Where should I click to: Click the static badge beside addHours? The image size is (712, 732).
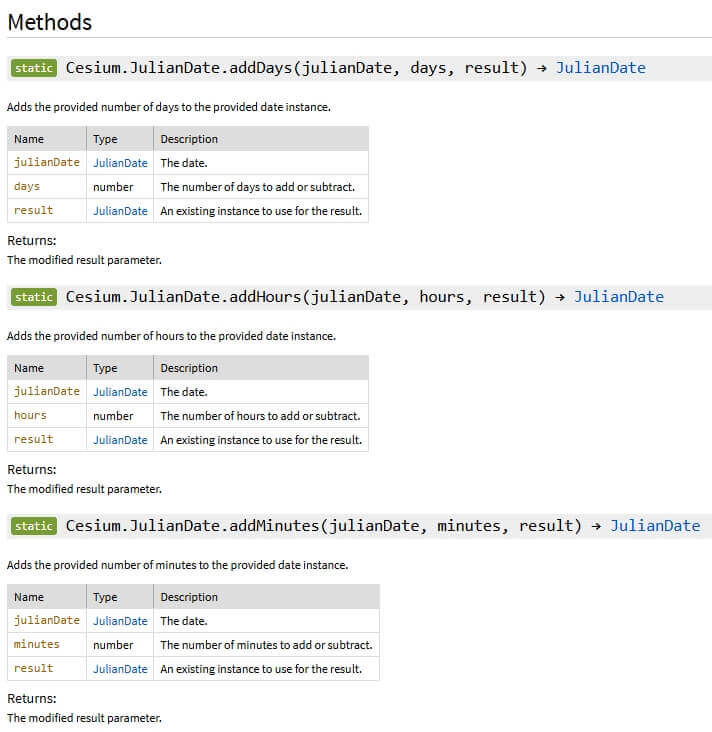pos(34,297)
